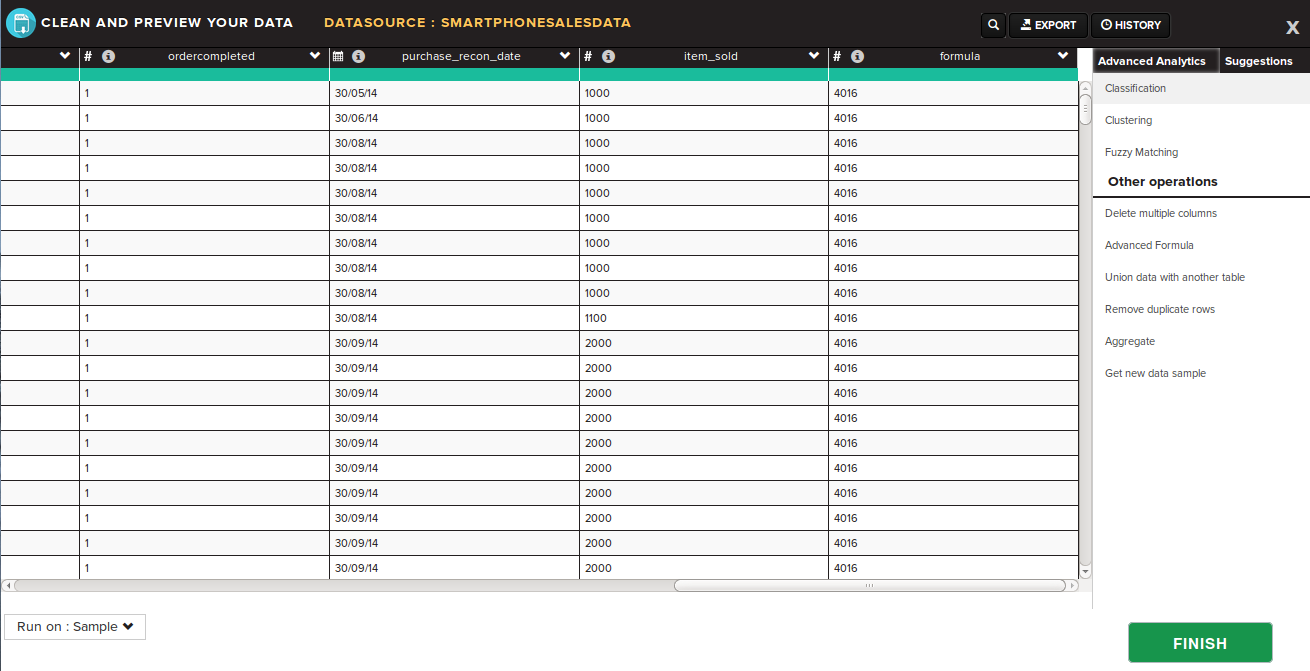Choose Remove duplicate rows operation

click(1159, 309)
